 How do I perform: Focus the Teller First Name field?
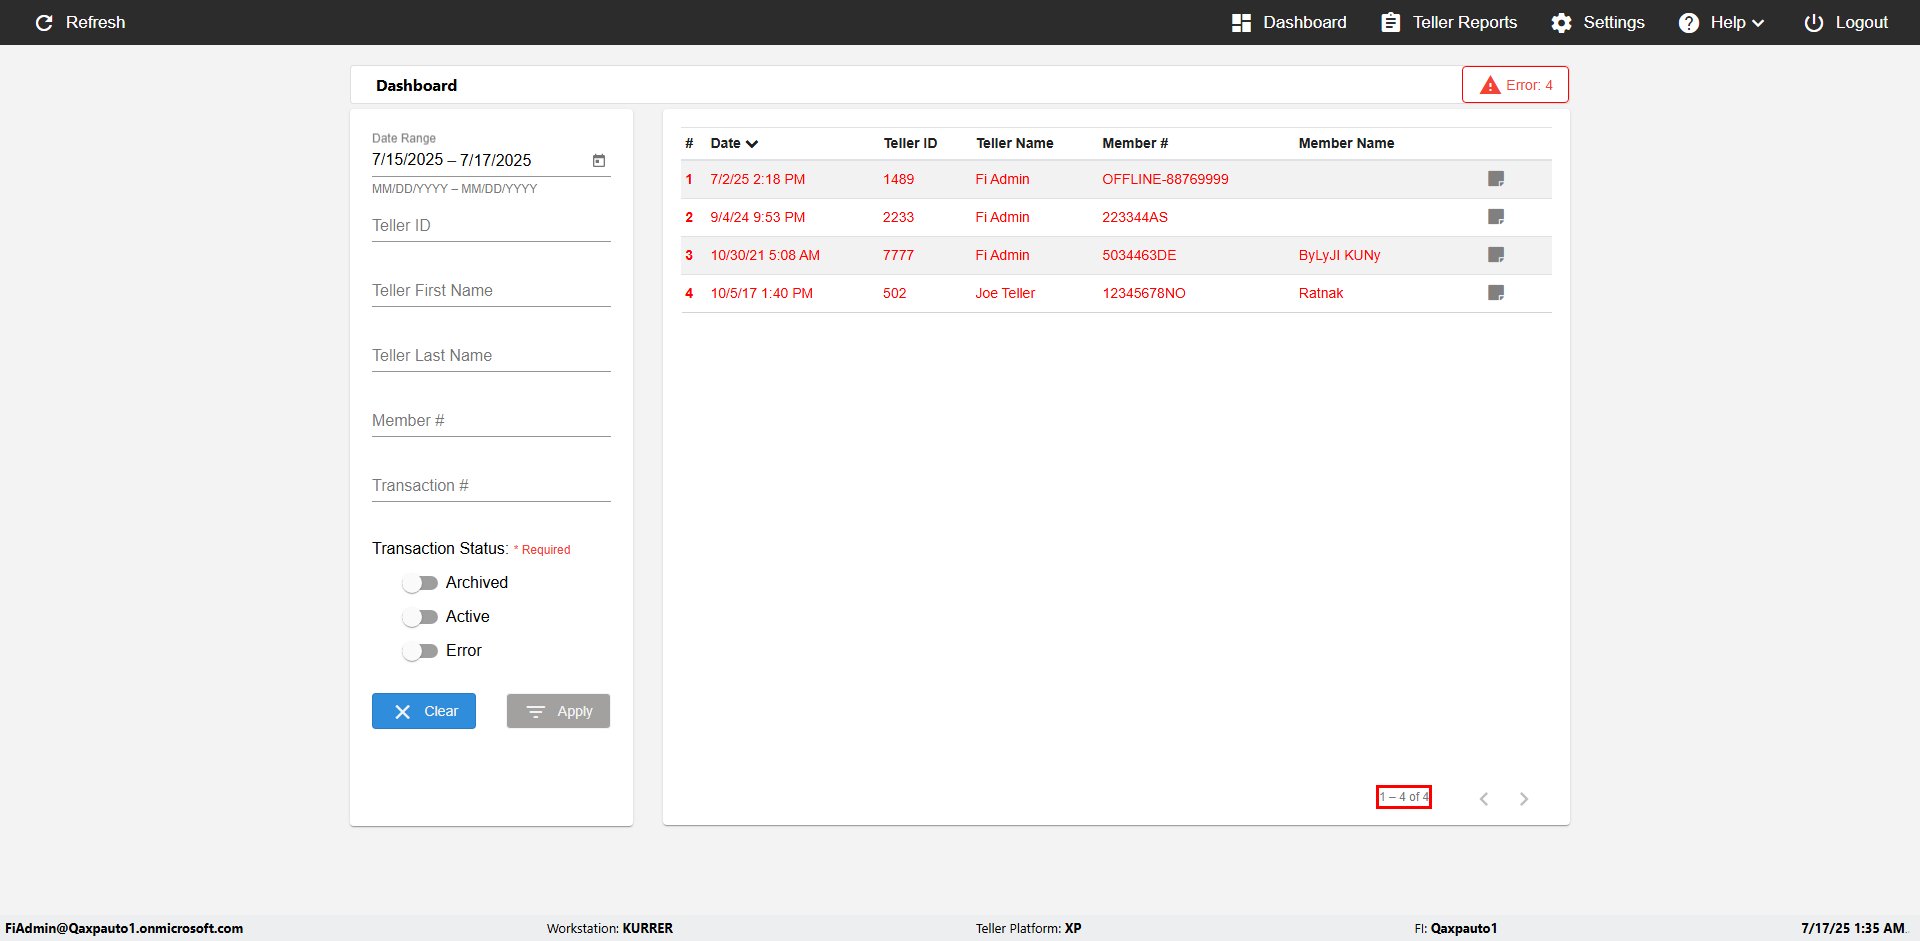491,291
